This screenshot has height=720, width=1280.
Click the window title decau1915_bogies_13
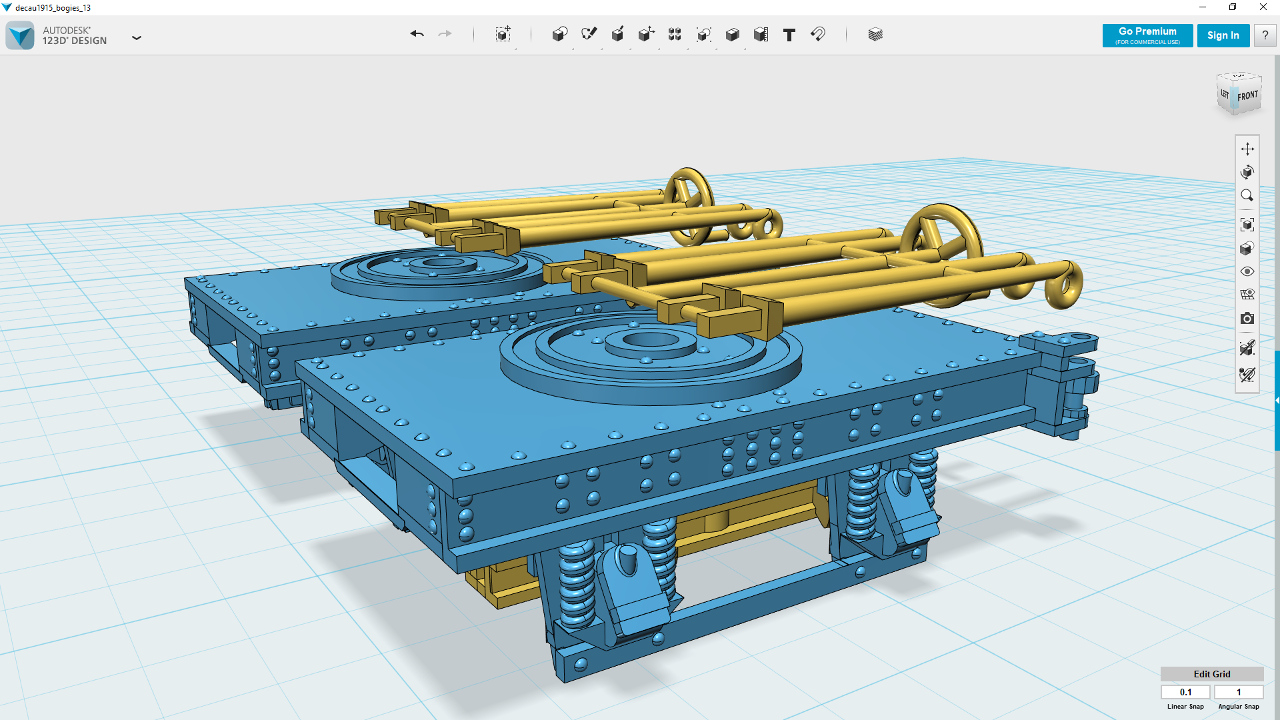(x=53, y=7)
